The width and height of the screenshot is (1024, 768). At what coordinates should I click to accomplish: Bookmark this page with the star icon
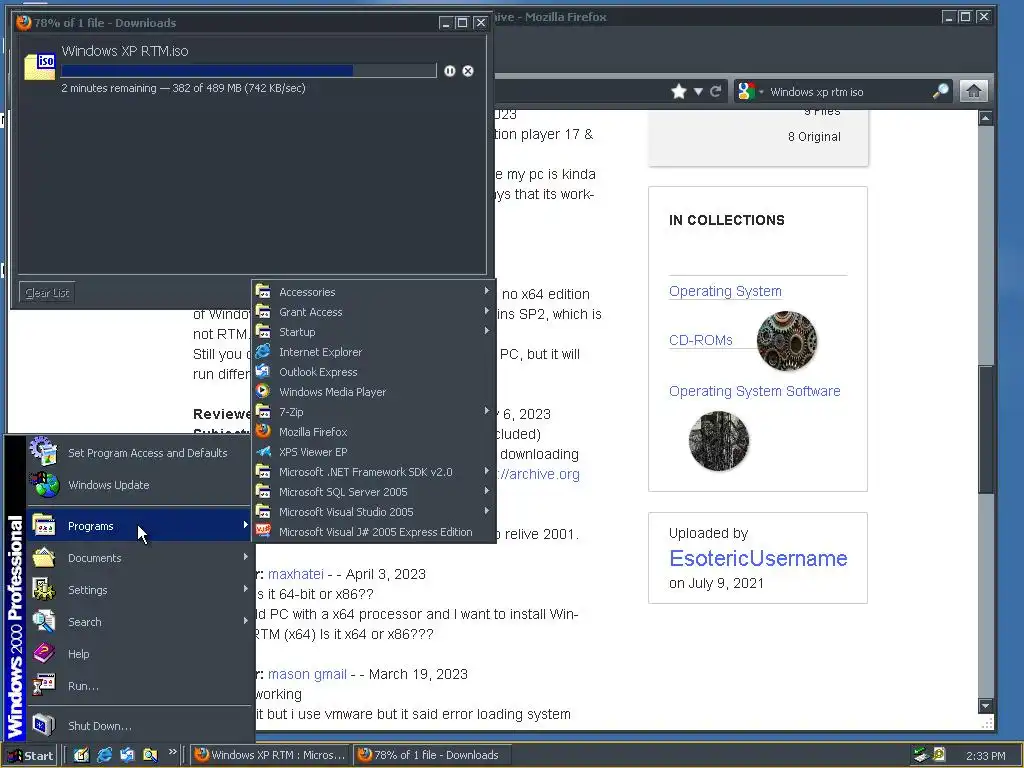point(679,91)
